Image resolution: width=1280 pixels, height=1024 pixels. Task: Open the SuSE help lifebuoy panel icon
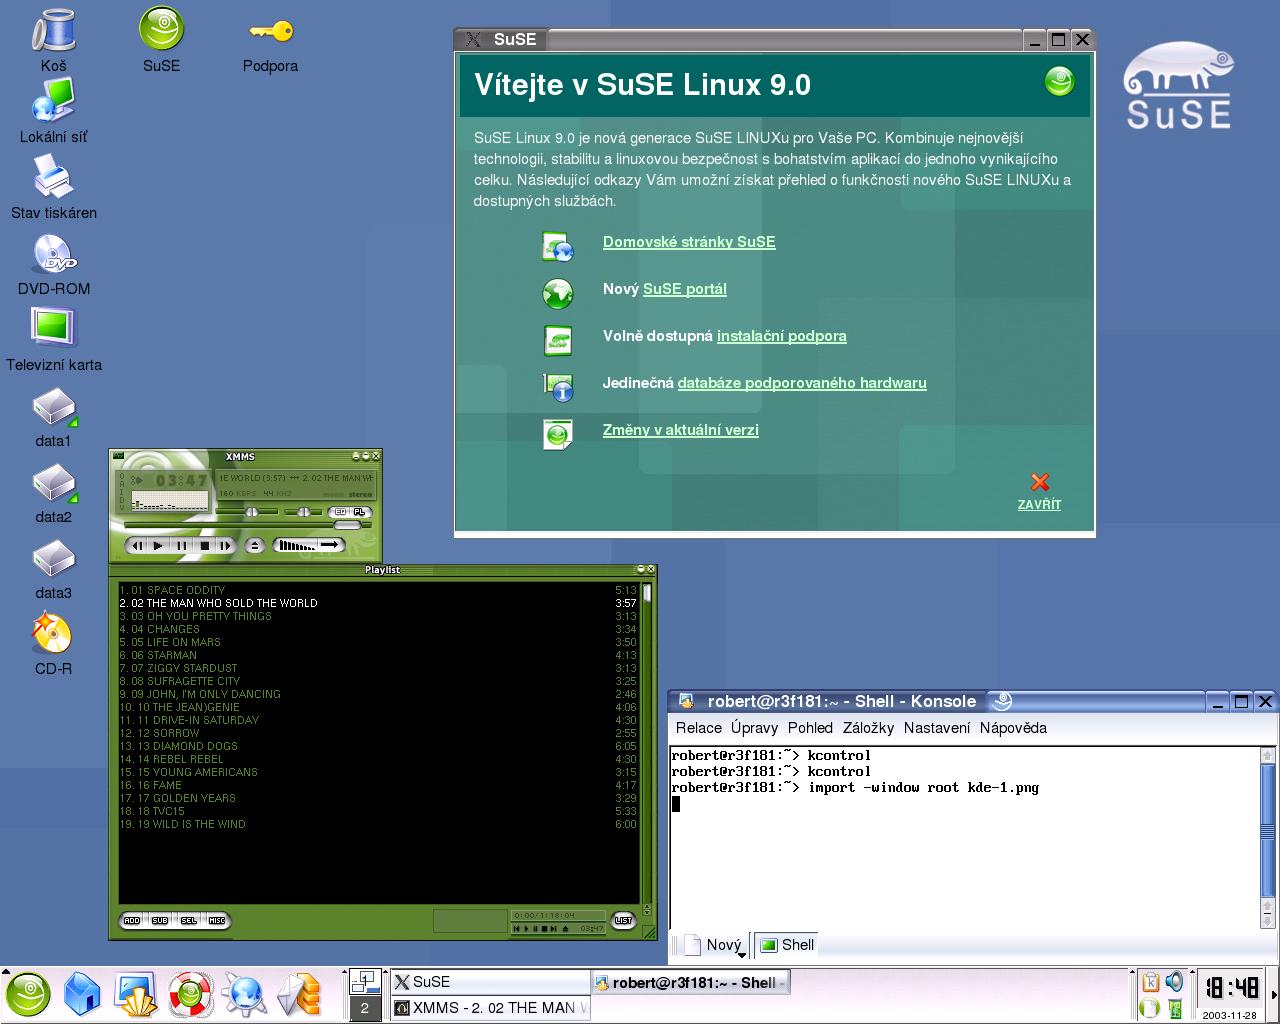(189, 995)
